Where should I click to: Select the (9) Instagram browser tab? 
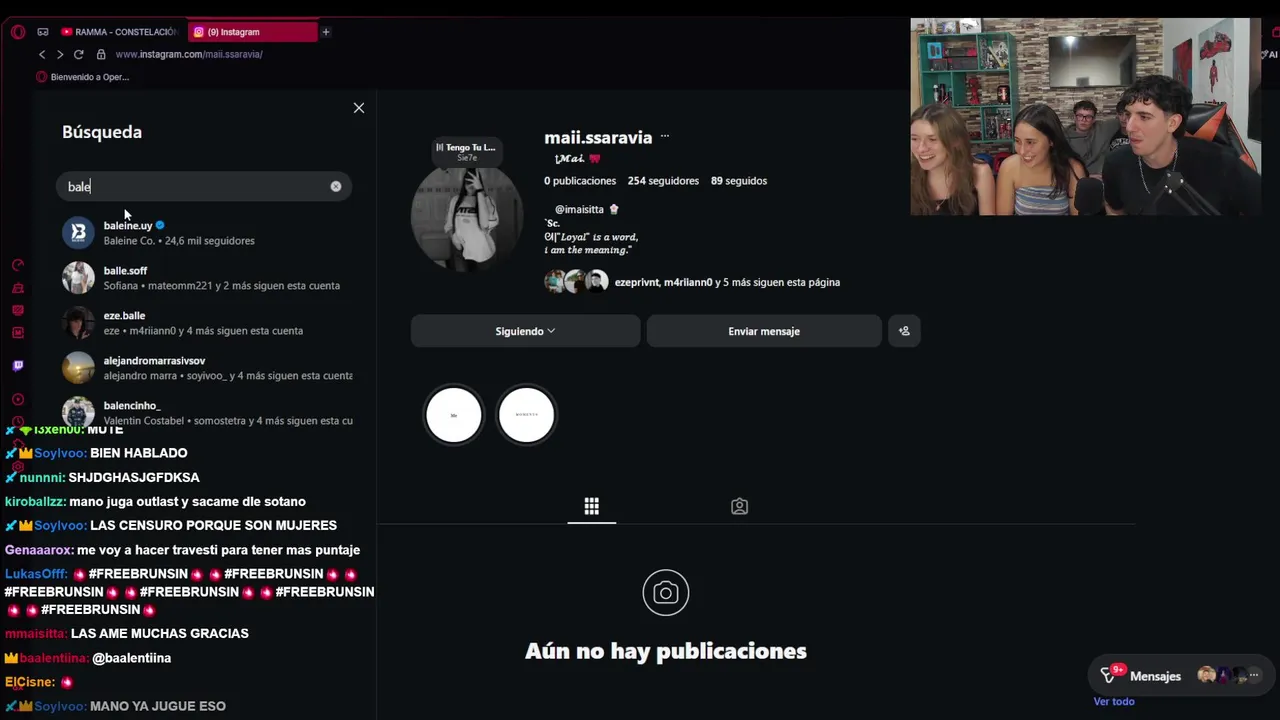tap(252, 32)
